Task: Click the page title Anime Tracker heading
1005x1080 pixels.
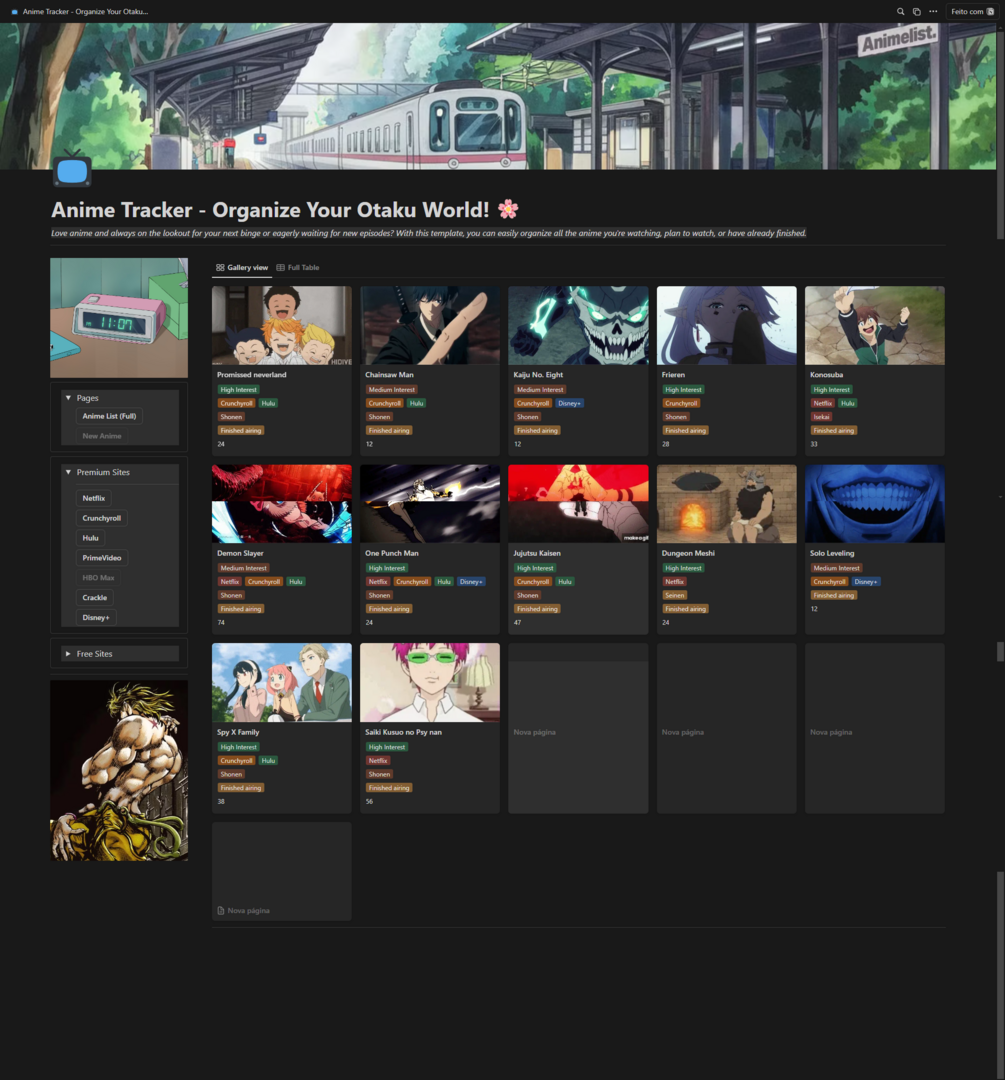Action: 270,209
